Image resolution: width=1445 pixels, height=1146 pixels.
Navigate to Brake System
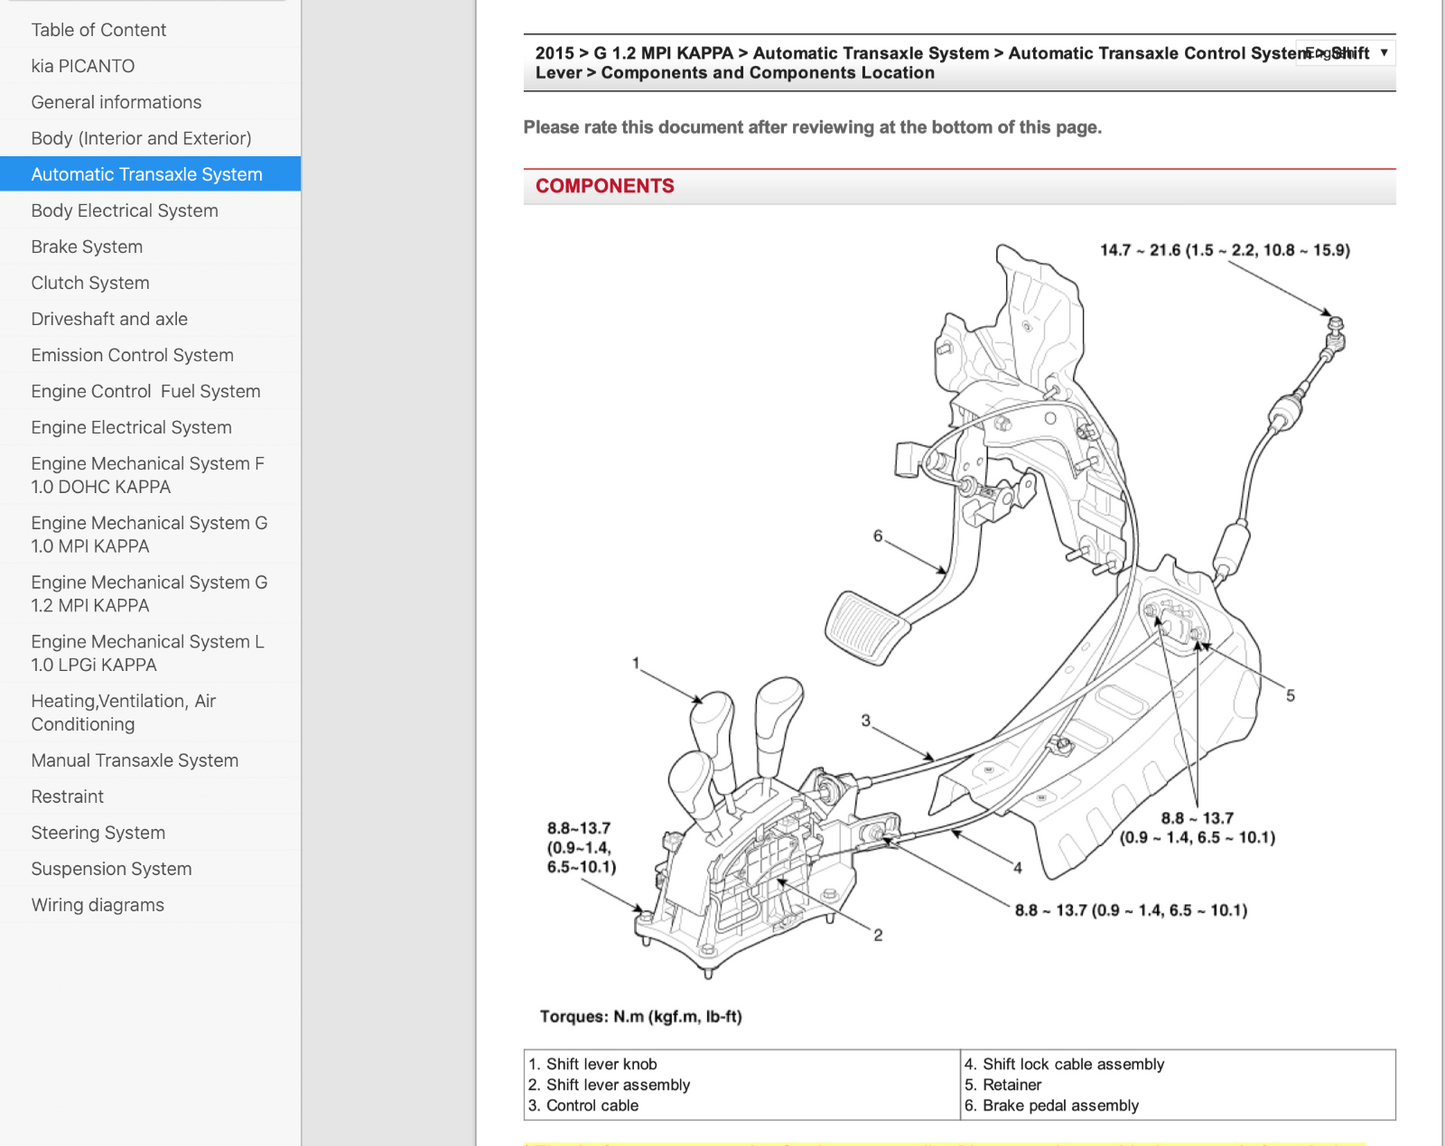86,247
